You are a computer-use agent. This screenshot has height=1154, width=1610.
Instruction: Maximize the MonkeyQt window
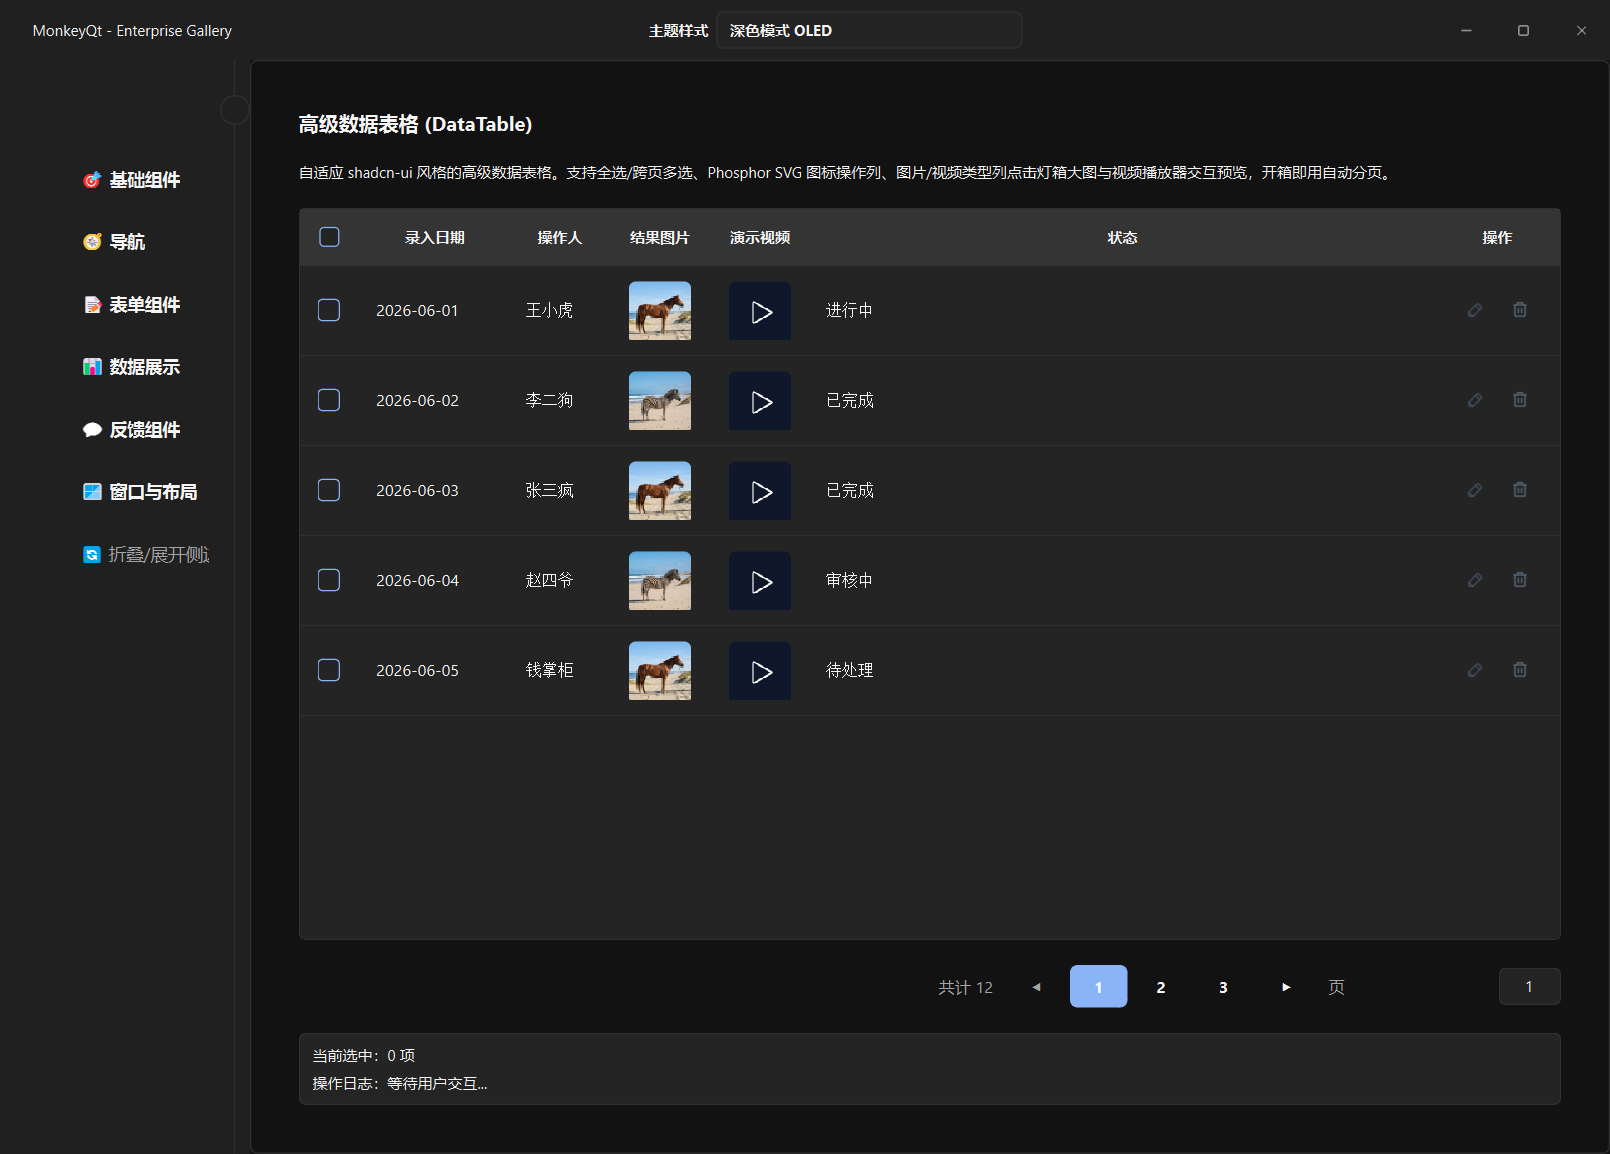point(1523,31)
